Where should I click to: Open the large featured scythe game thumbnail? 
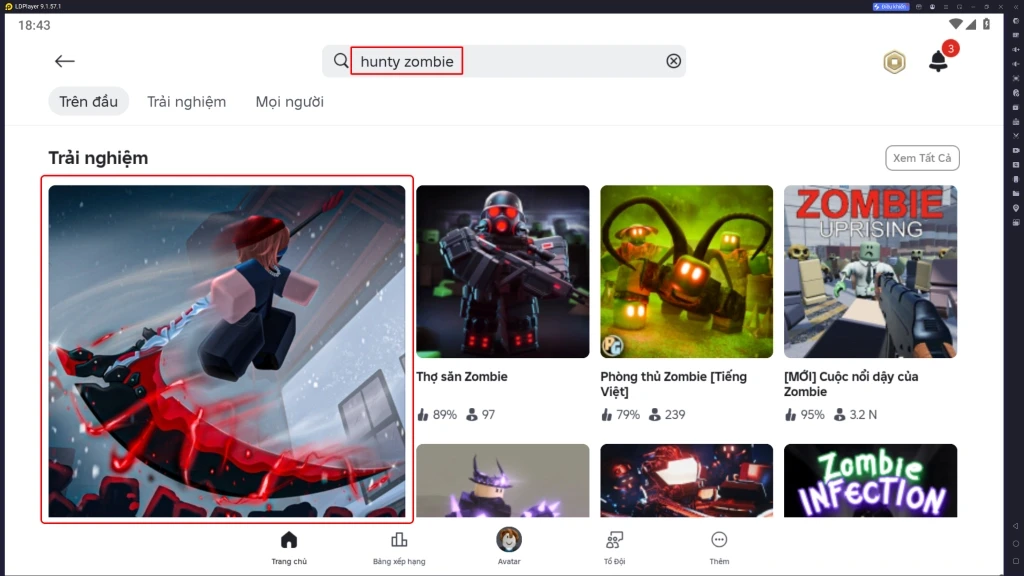(227, 350)
